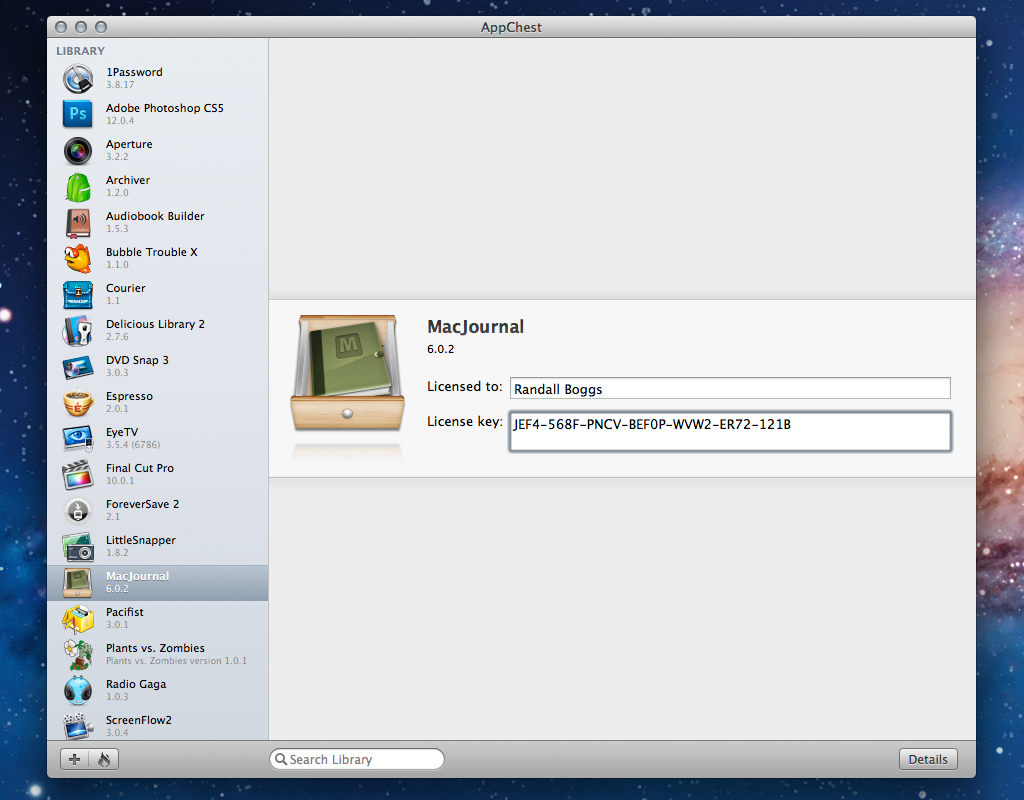Click the large MacJournal drawer icon

347,374
